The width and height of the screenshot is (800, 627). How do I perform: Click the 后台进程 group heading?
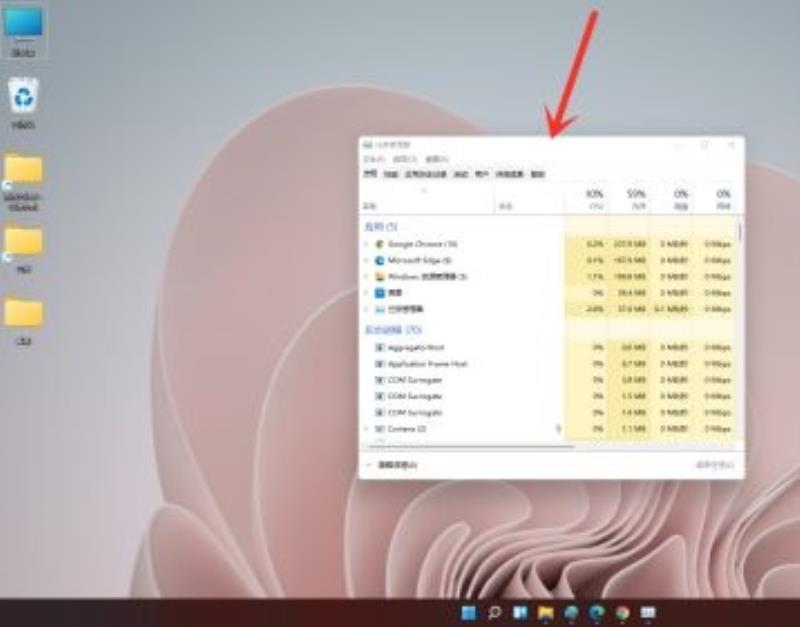click(x=393, y=330)
